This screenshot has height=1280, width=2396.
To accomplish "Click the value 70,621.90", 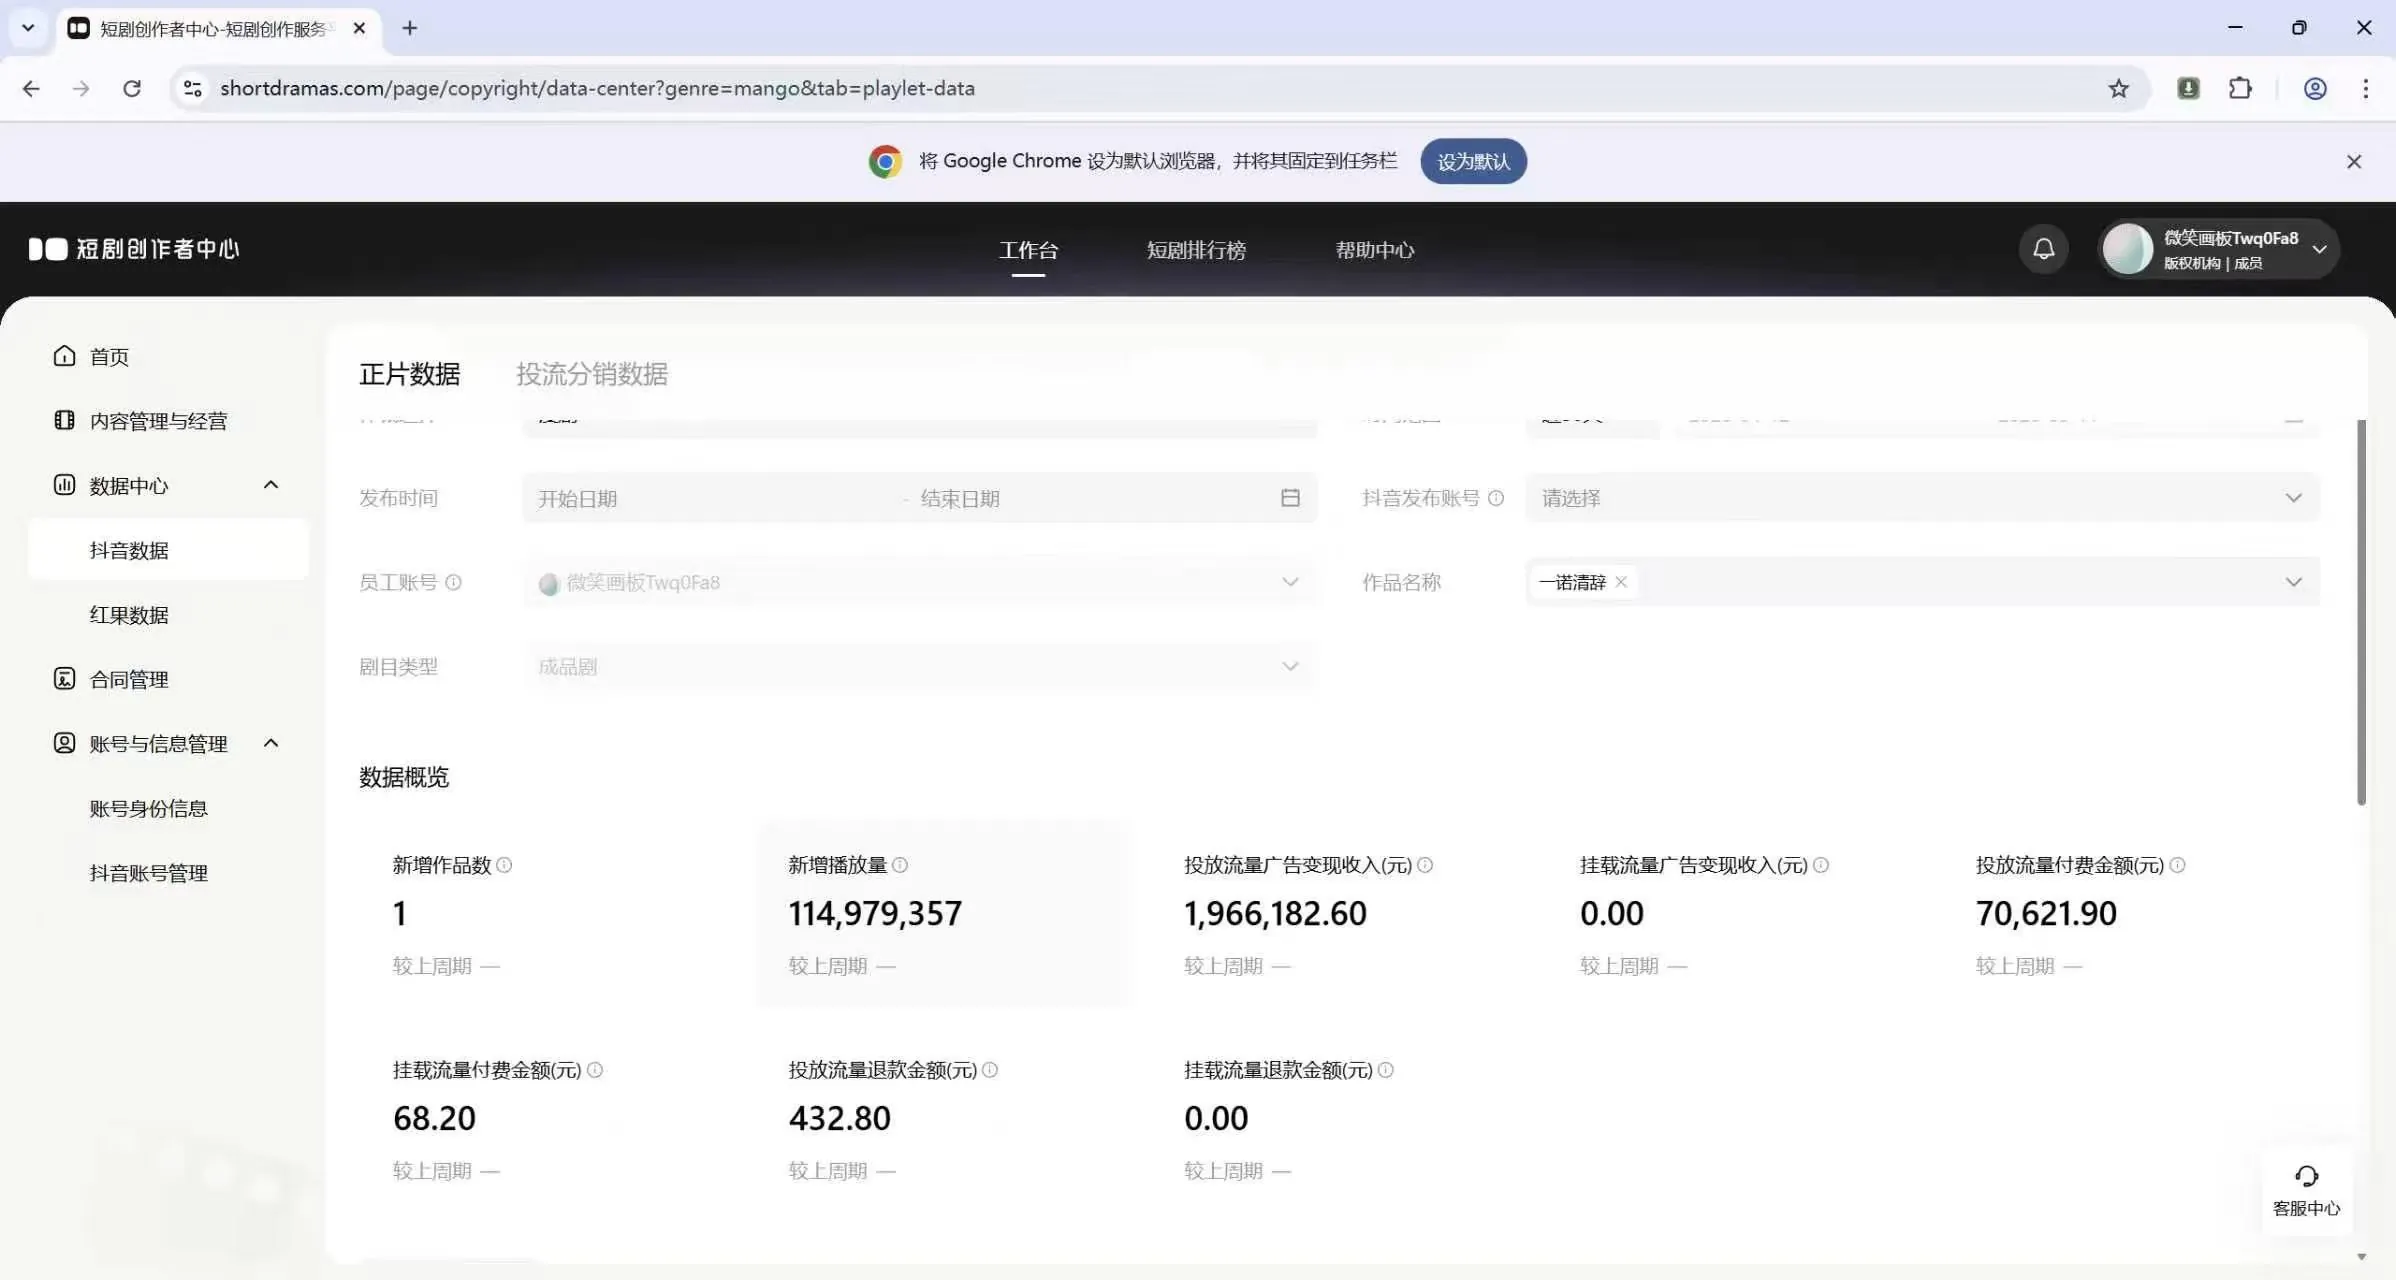I will point(2046,913).
